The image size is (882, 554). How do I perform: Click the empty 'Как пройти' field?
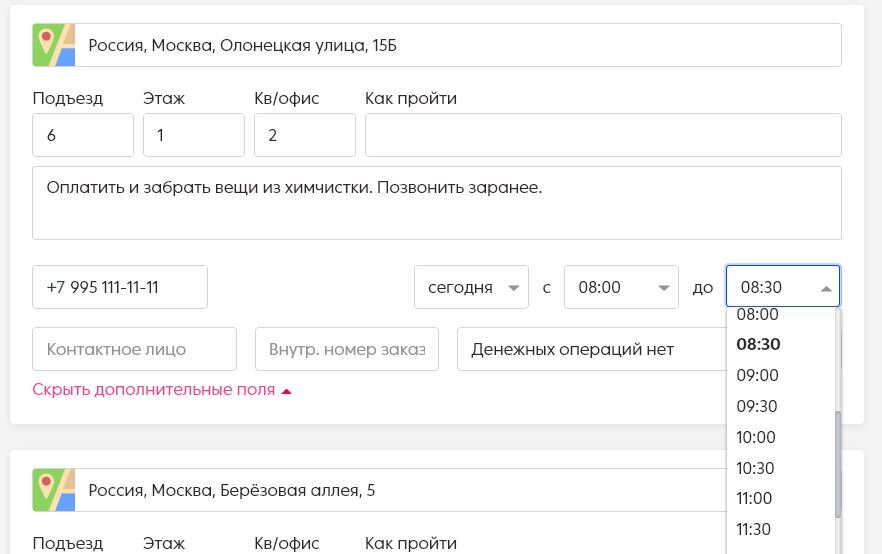[x=603, y=135]
